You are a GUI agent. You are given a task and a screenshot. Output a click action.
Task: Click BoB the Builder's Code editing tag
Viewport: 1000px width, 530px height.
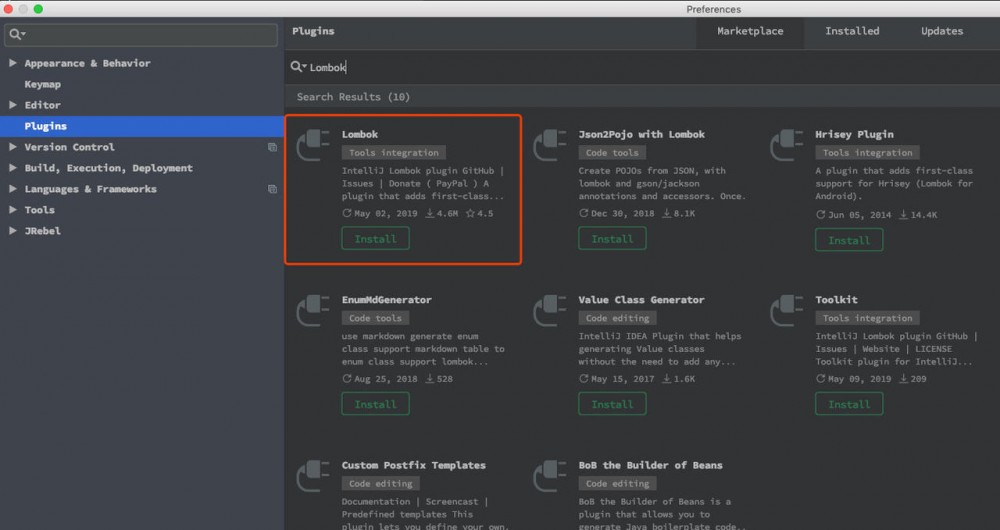click(617, 484)
